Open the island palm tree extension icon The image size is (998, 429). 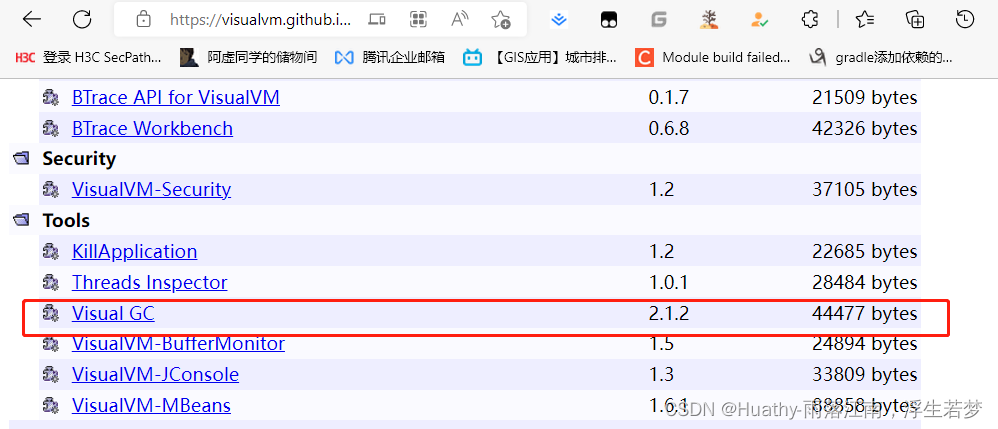click(x=708, y=20)
